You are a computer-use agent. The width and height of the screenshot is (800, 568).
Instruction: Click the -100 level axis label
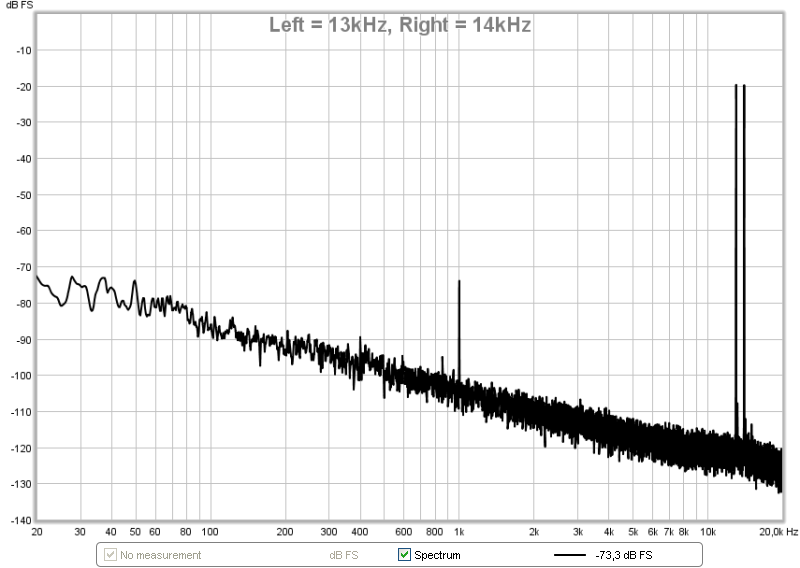click(x=21, y=376)
